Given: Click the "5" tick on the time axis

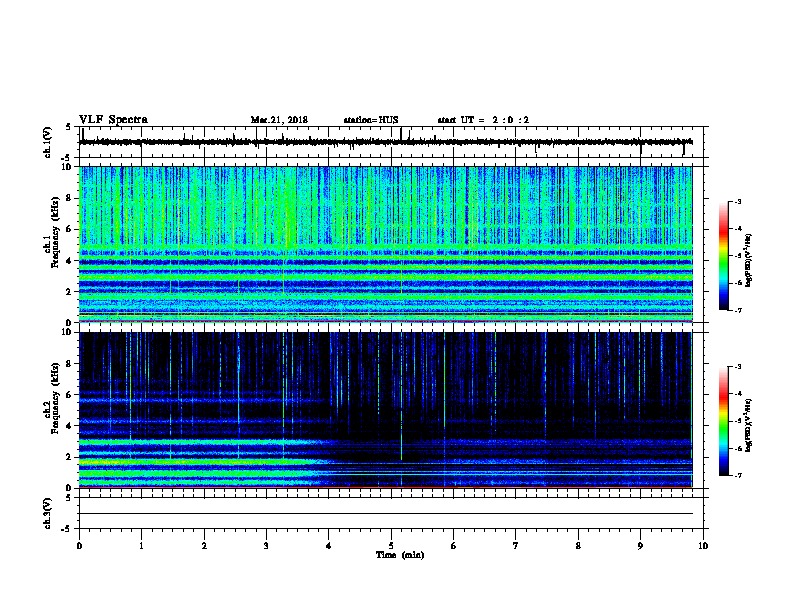Looking at the screenshot, I should coord(391,546).
